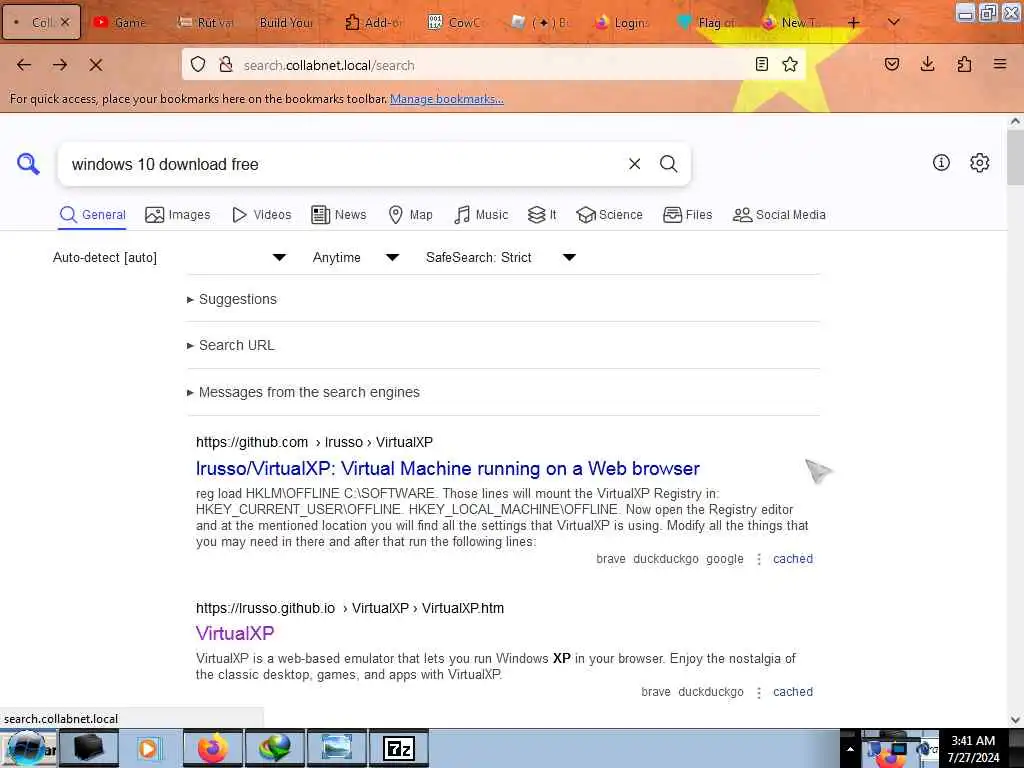The height and width of the screenshot is (768, 1024).
Task: Click the page vertical scrollbar thumb
Action: (x=1015, y=157)
